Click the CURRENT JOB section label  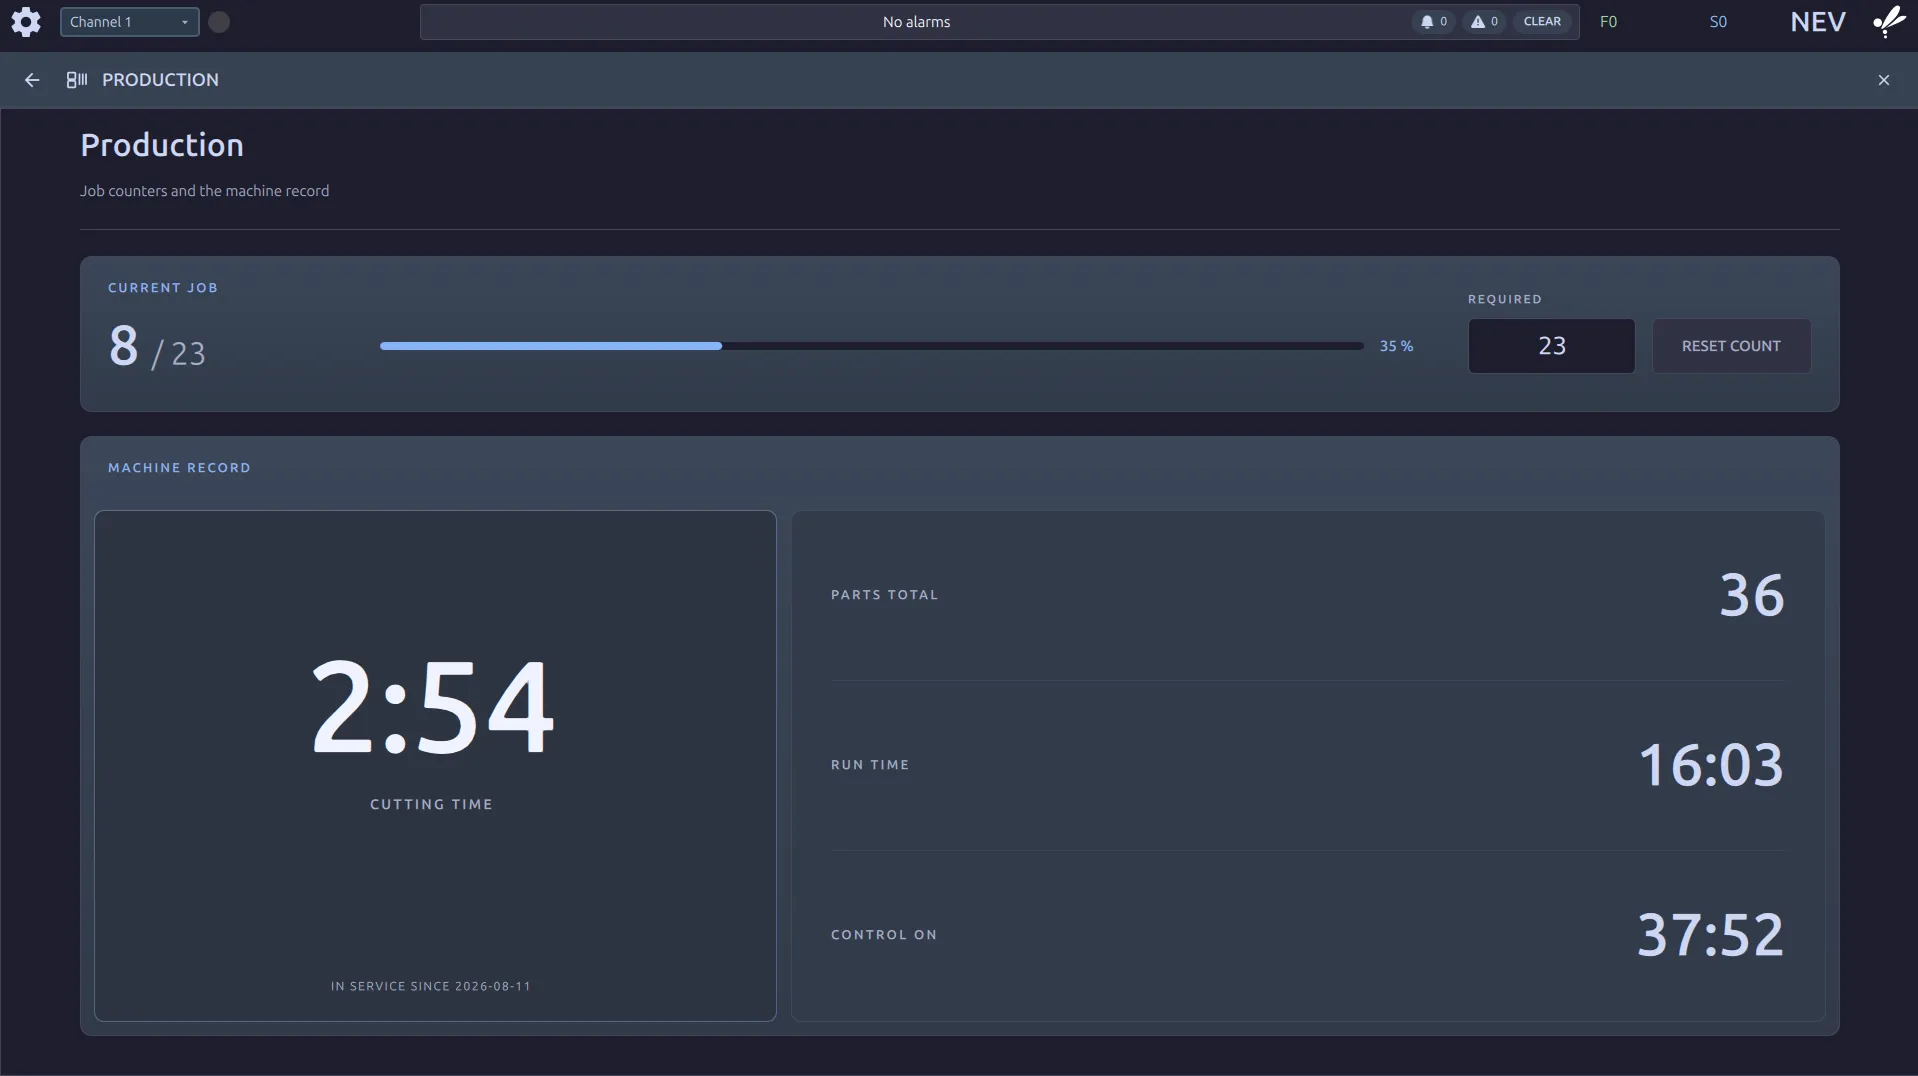163,288
